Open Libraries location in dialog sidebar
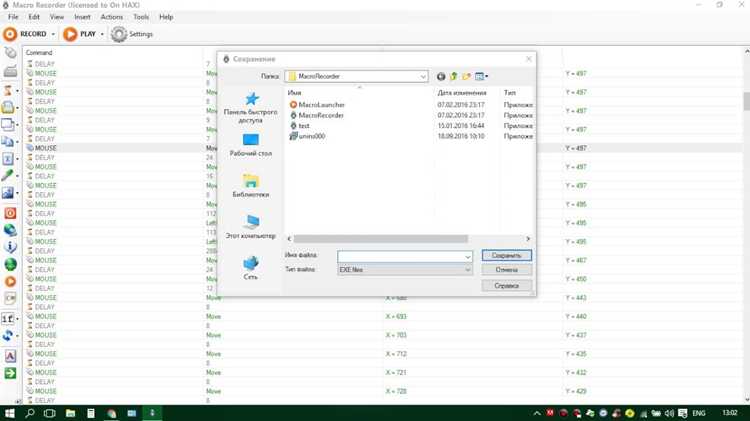The height and width of the screenshot is (421, 750). pyautogui.click(x=251, y=186)
